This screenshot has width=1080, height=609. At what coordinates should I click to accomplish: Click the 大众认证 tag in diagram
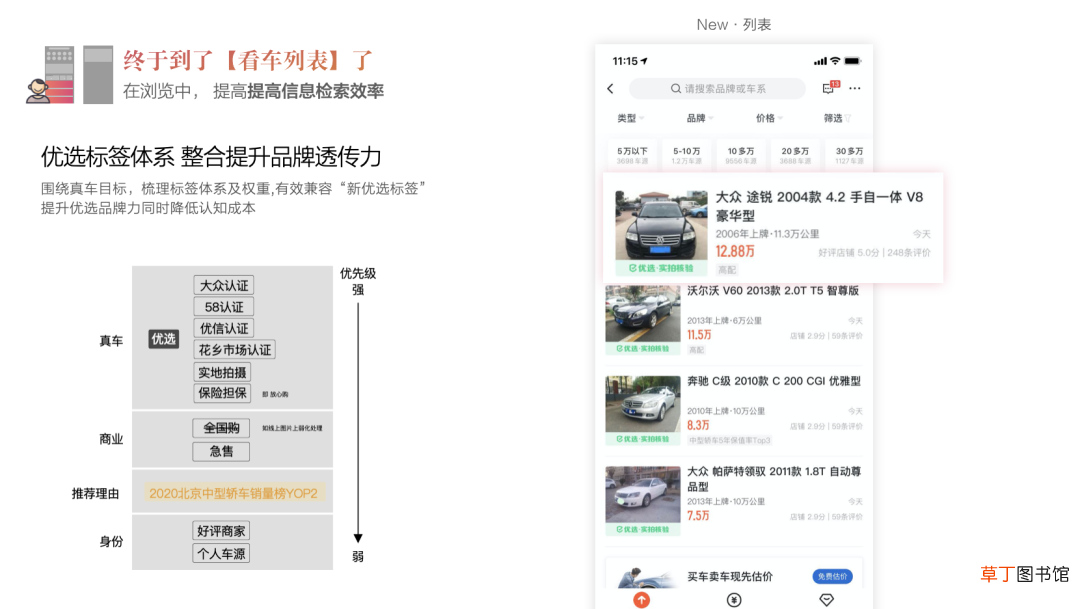(x=224, y=285)
